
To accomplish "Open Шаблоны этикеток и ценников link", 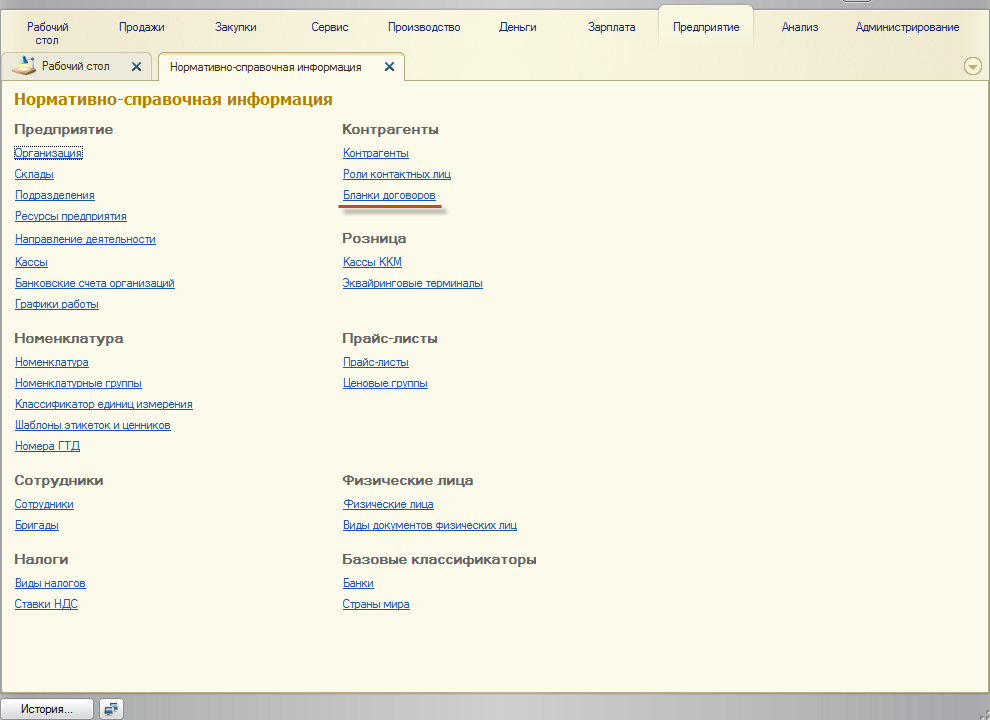I will (x=93, y=425).
